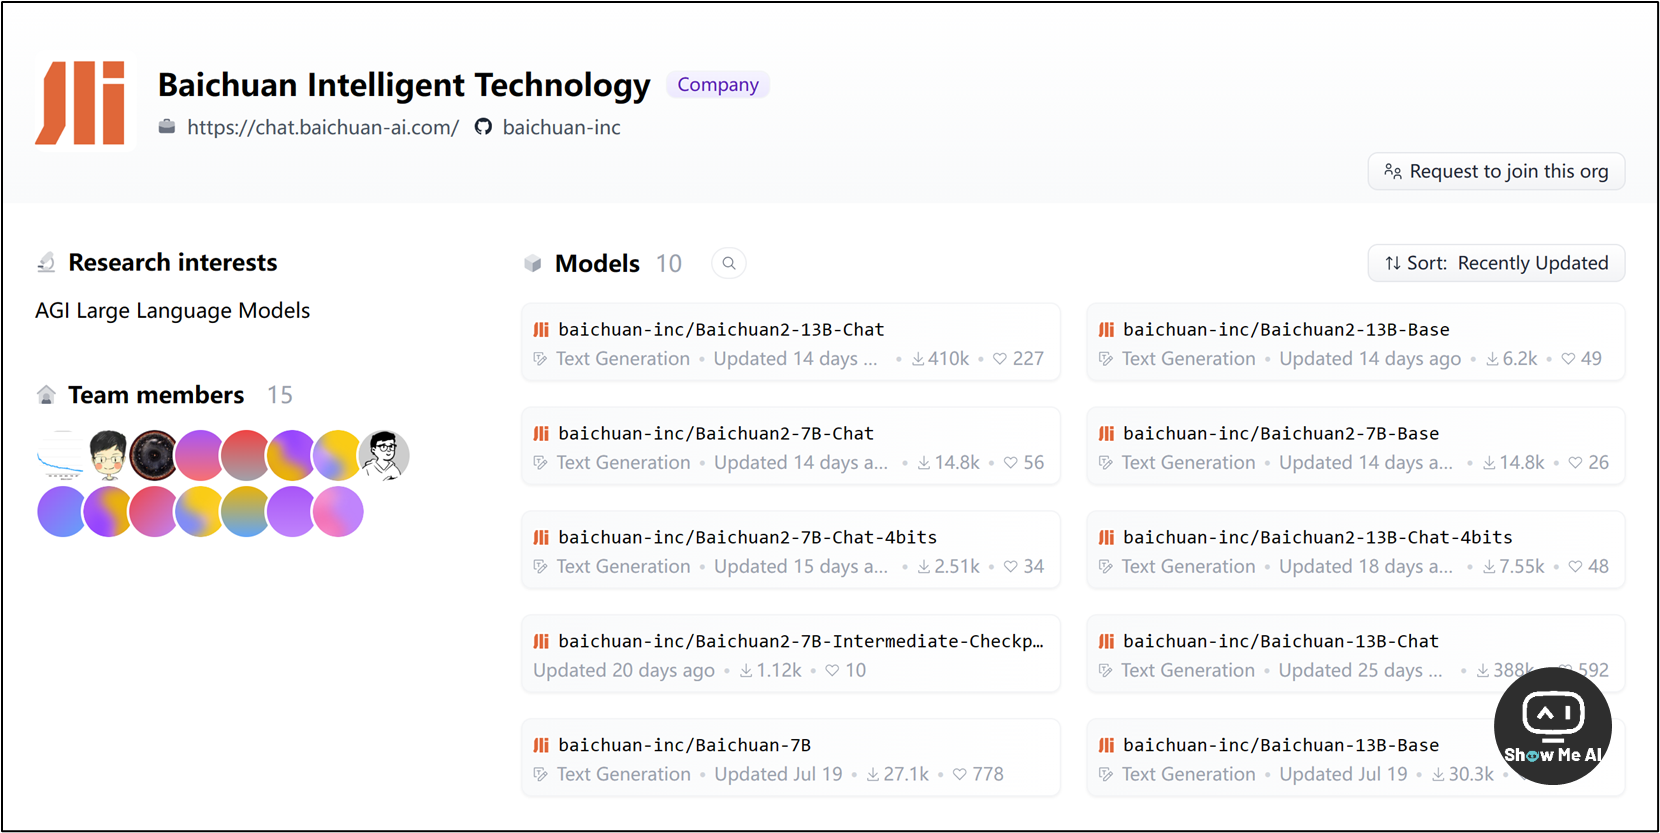1660x833 pixels.
Task: Click download icon on Baichuan2-7B-Chat-4bits card
Action: coord(924,567)
